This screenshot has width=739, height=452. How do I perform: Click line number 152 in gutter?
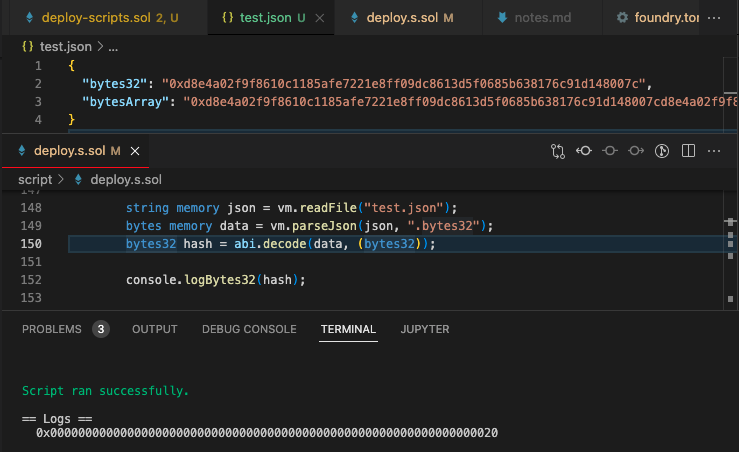click(31, 280)
